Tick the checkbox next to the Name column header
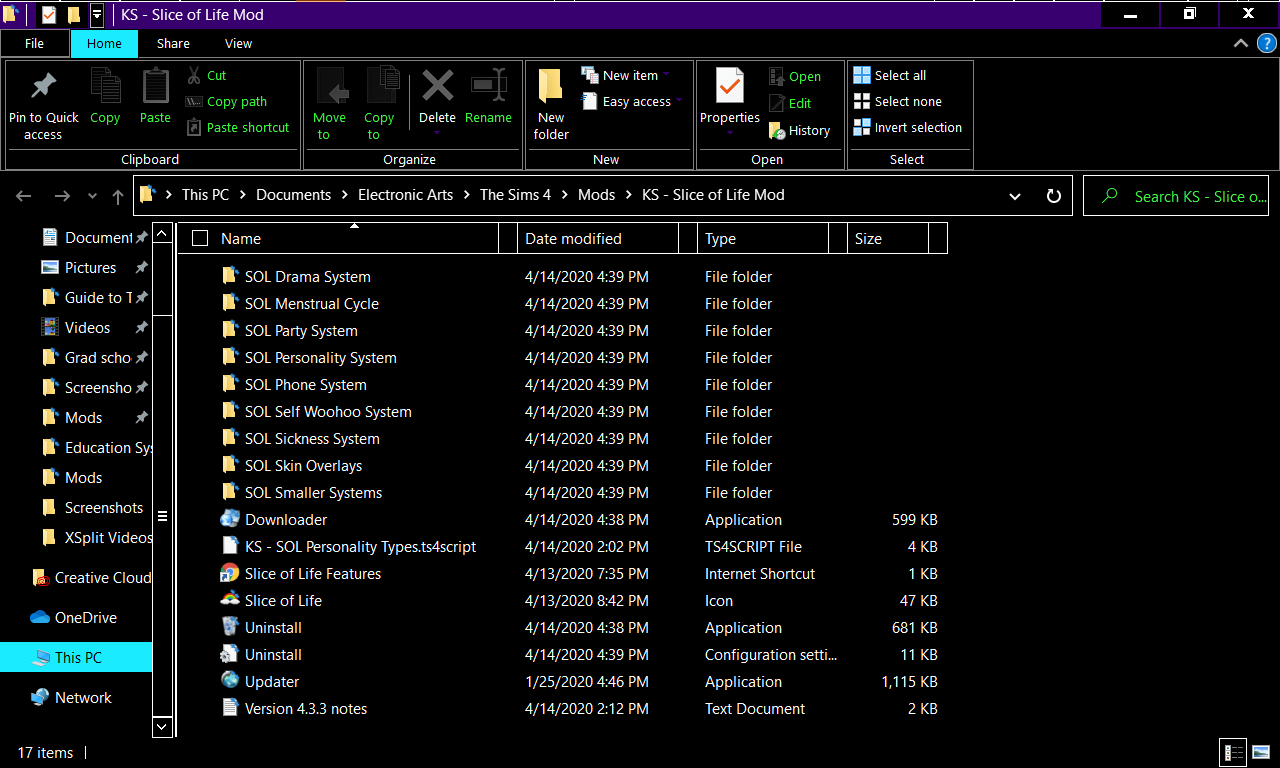 (199, 238)
